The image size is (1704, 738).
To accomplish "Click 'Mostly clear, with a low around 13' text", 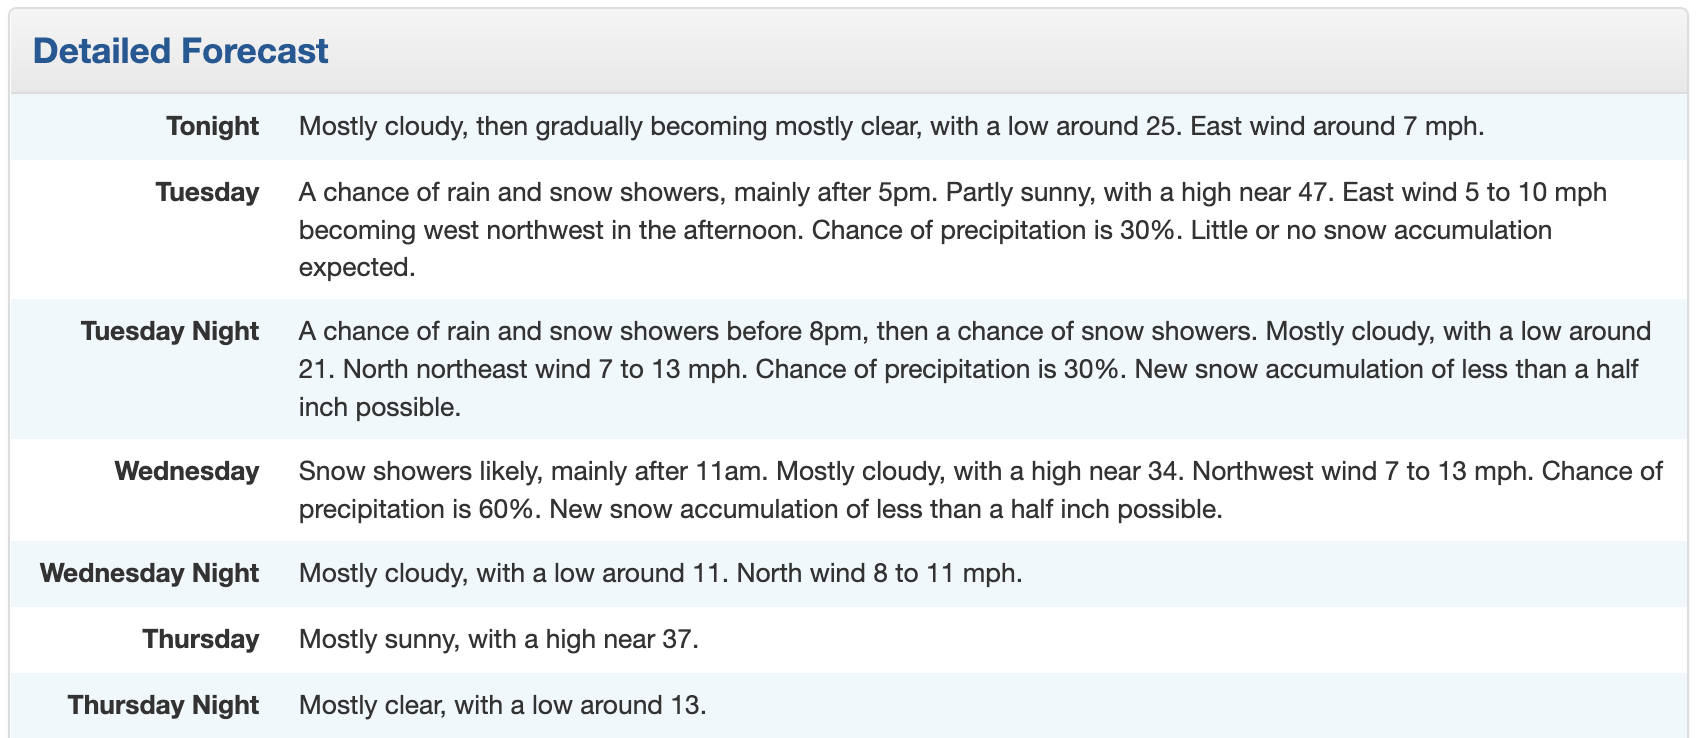I will pos(502,705).
